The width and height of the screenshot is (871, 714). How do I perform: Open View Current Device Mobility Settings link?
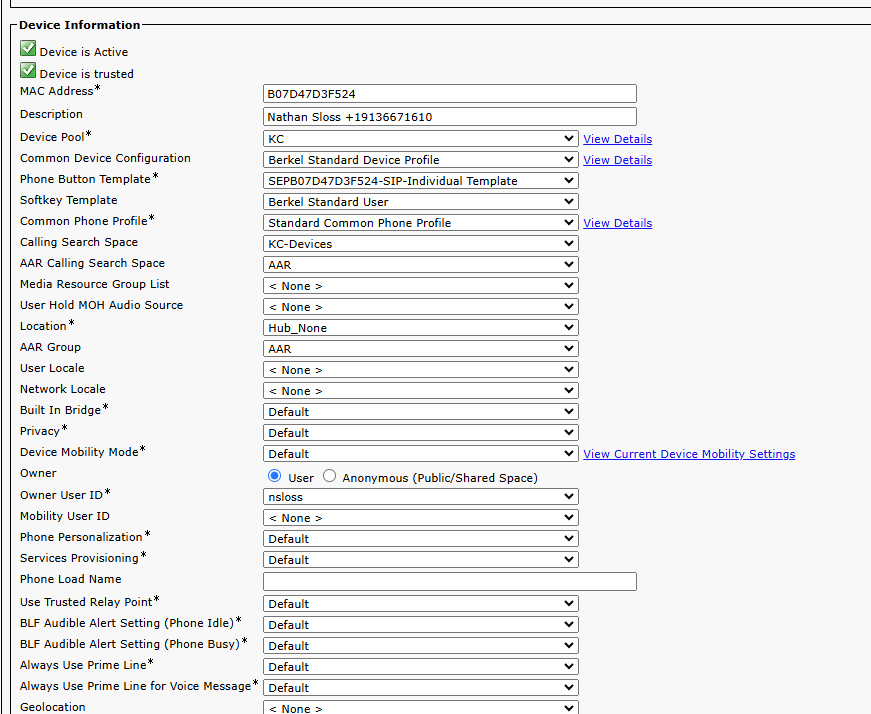pyautogui.click(x=689, y=454)
